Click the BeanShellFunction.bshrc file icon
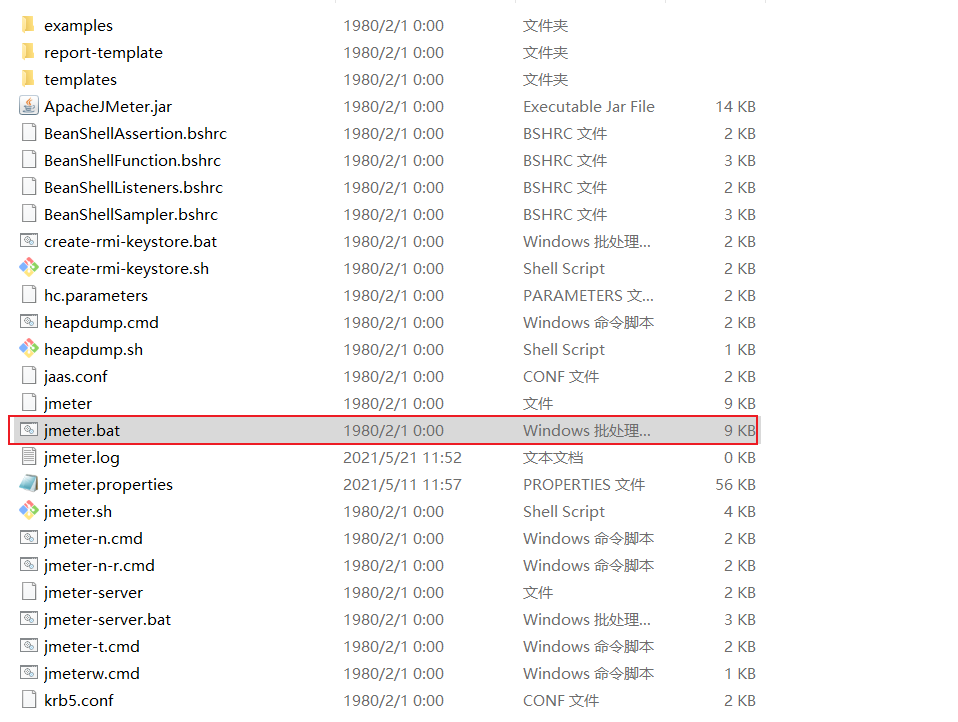 (29, 159)
